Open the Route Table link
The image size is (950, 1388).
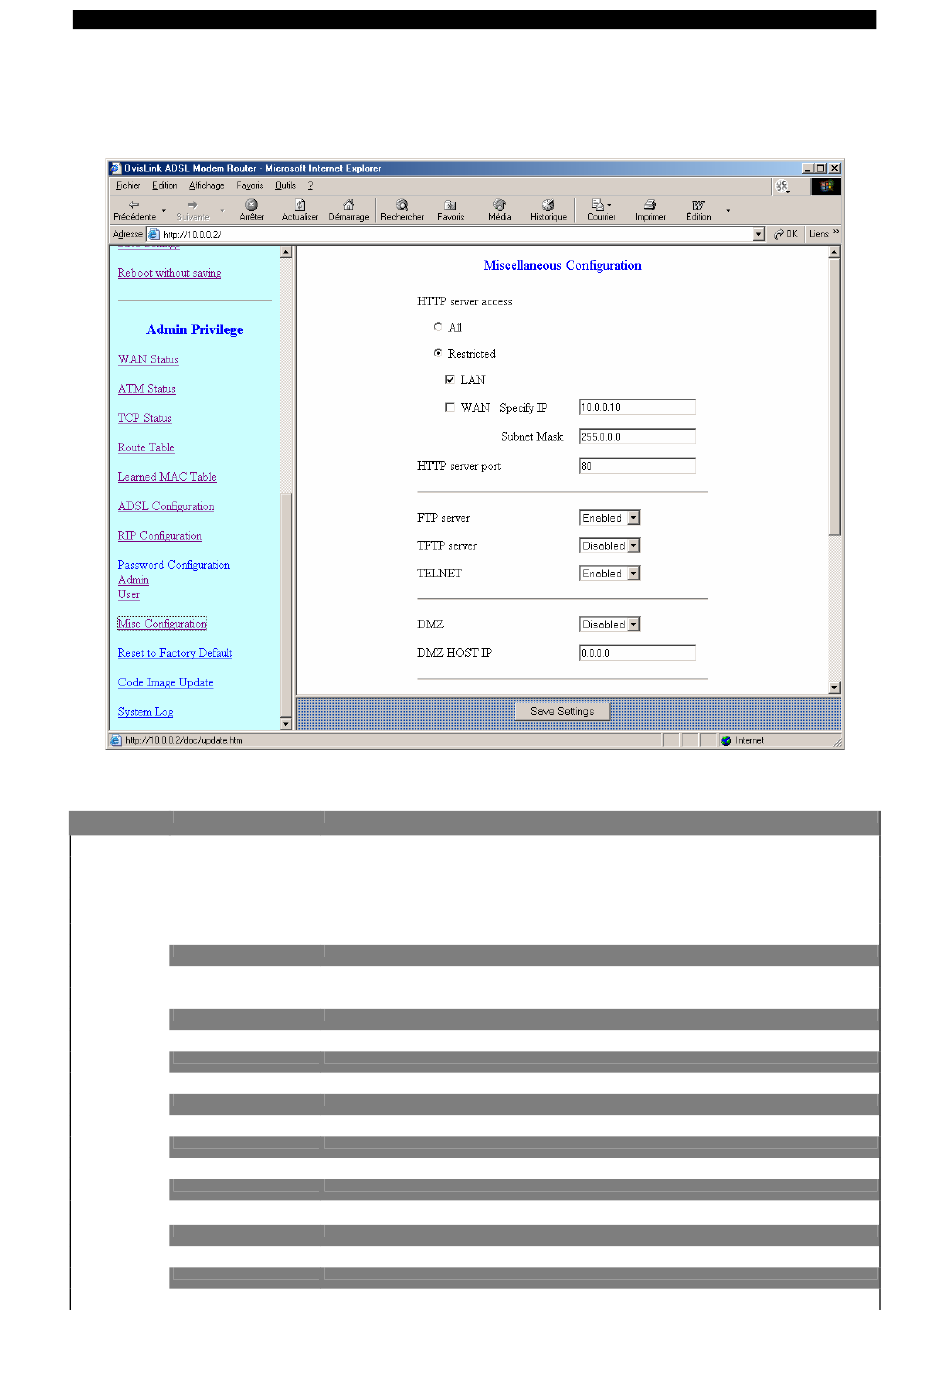146,448
